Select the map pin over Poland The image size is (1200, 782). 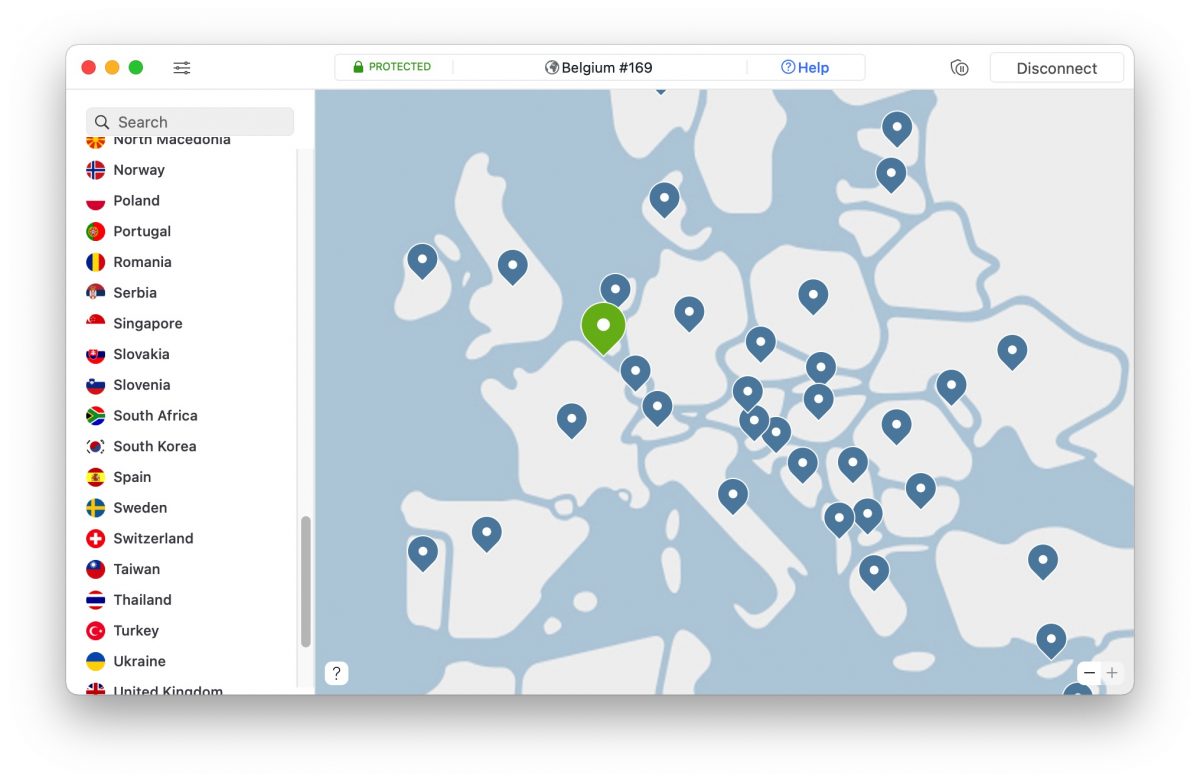pyautogui.click(x=813, y=297)
